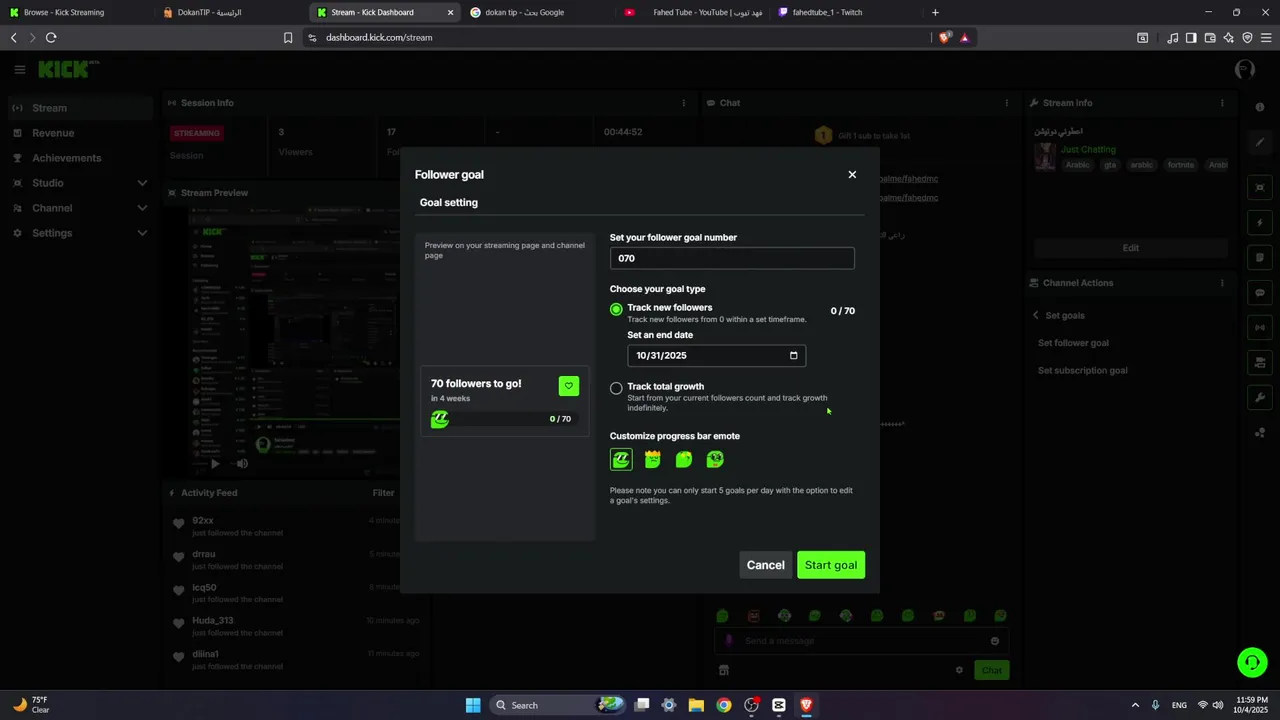The width and height of the screenshot is (1280, 720).
Task: Click the Just Chatting category link
Action: [x=1088, y=149]
